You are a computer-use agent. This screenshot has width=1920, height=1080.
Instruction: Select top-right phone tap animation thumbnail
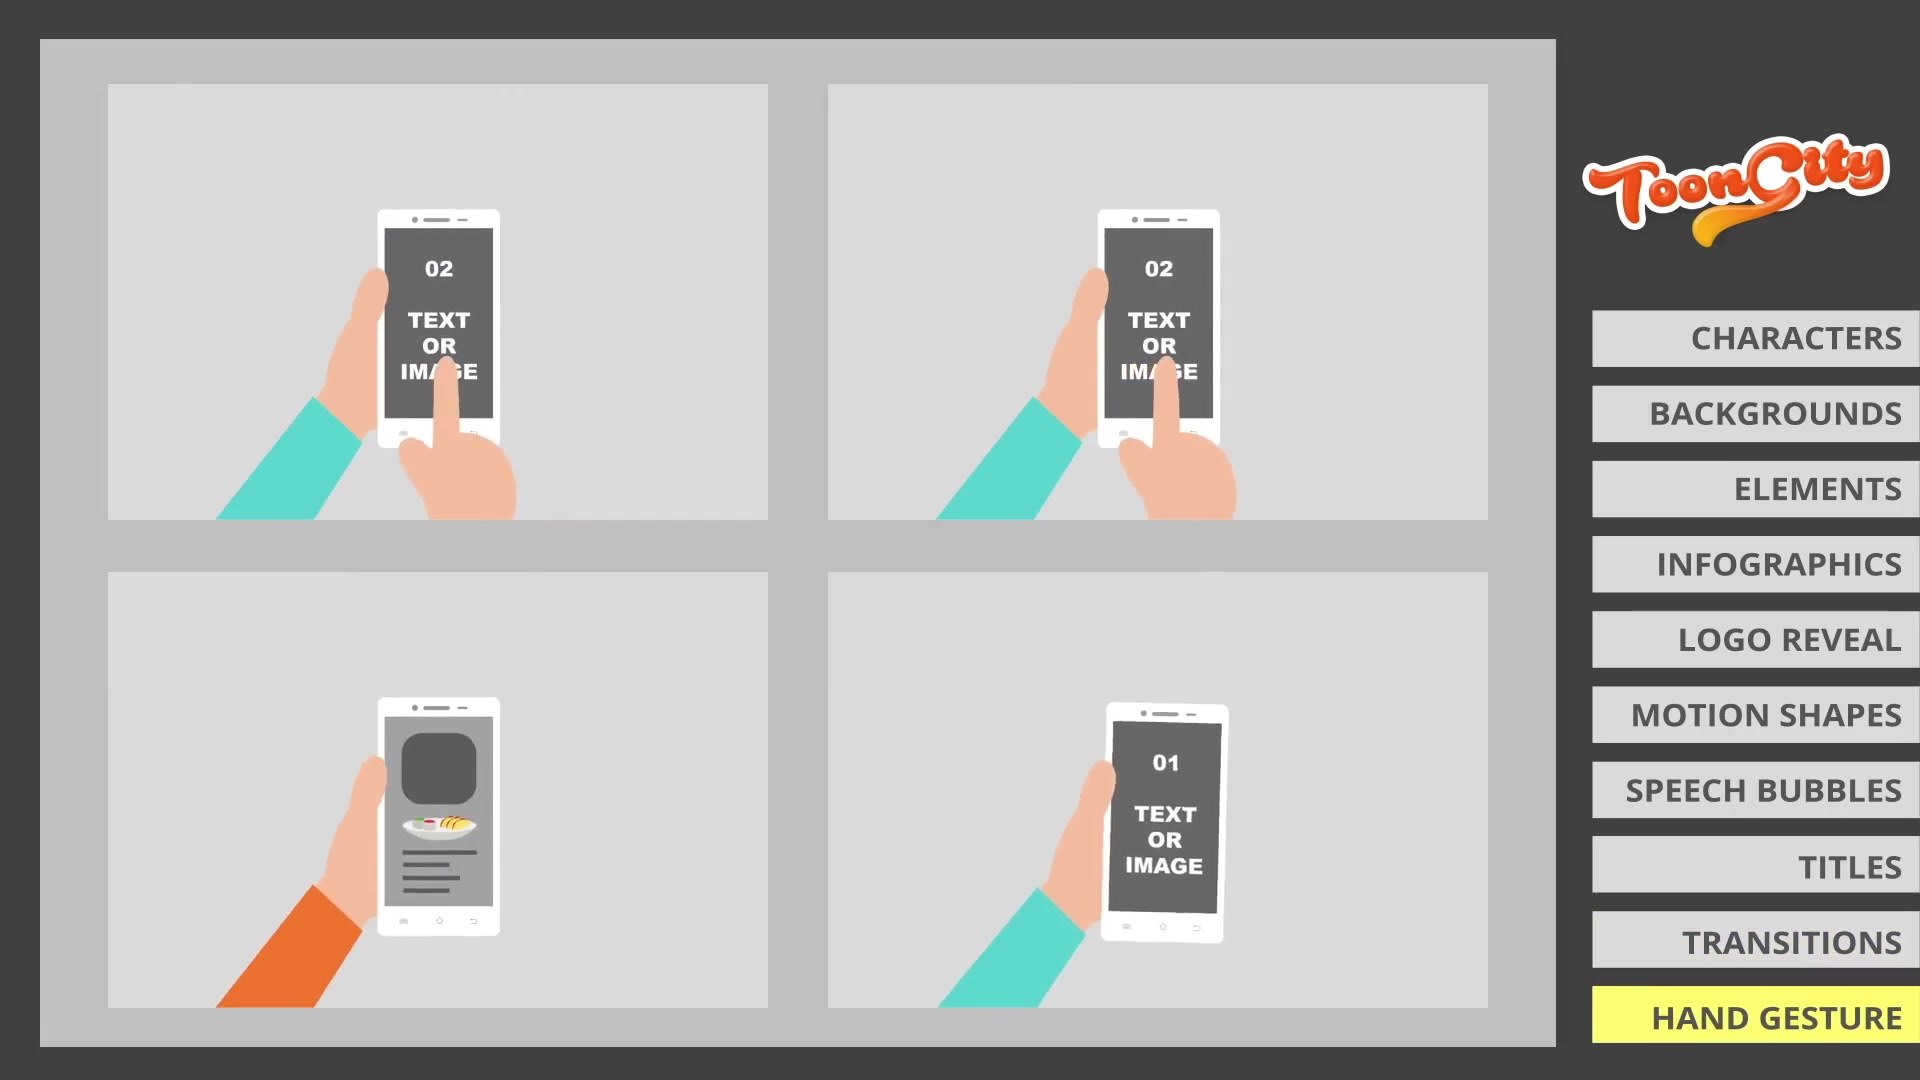pyautogui.click(x=1156, y=302)
